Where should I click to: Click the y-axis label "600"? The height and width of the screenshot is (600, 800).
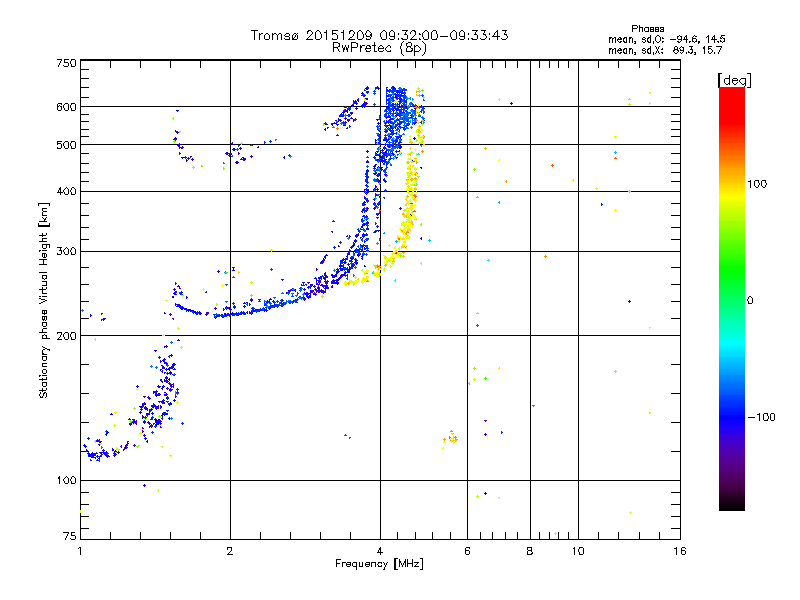click(66, 107)
